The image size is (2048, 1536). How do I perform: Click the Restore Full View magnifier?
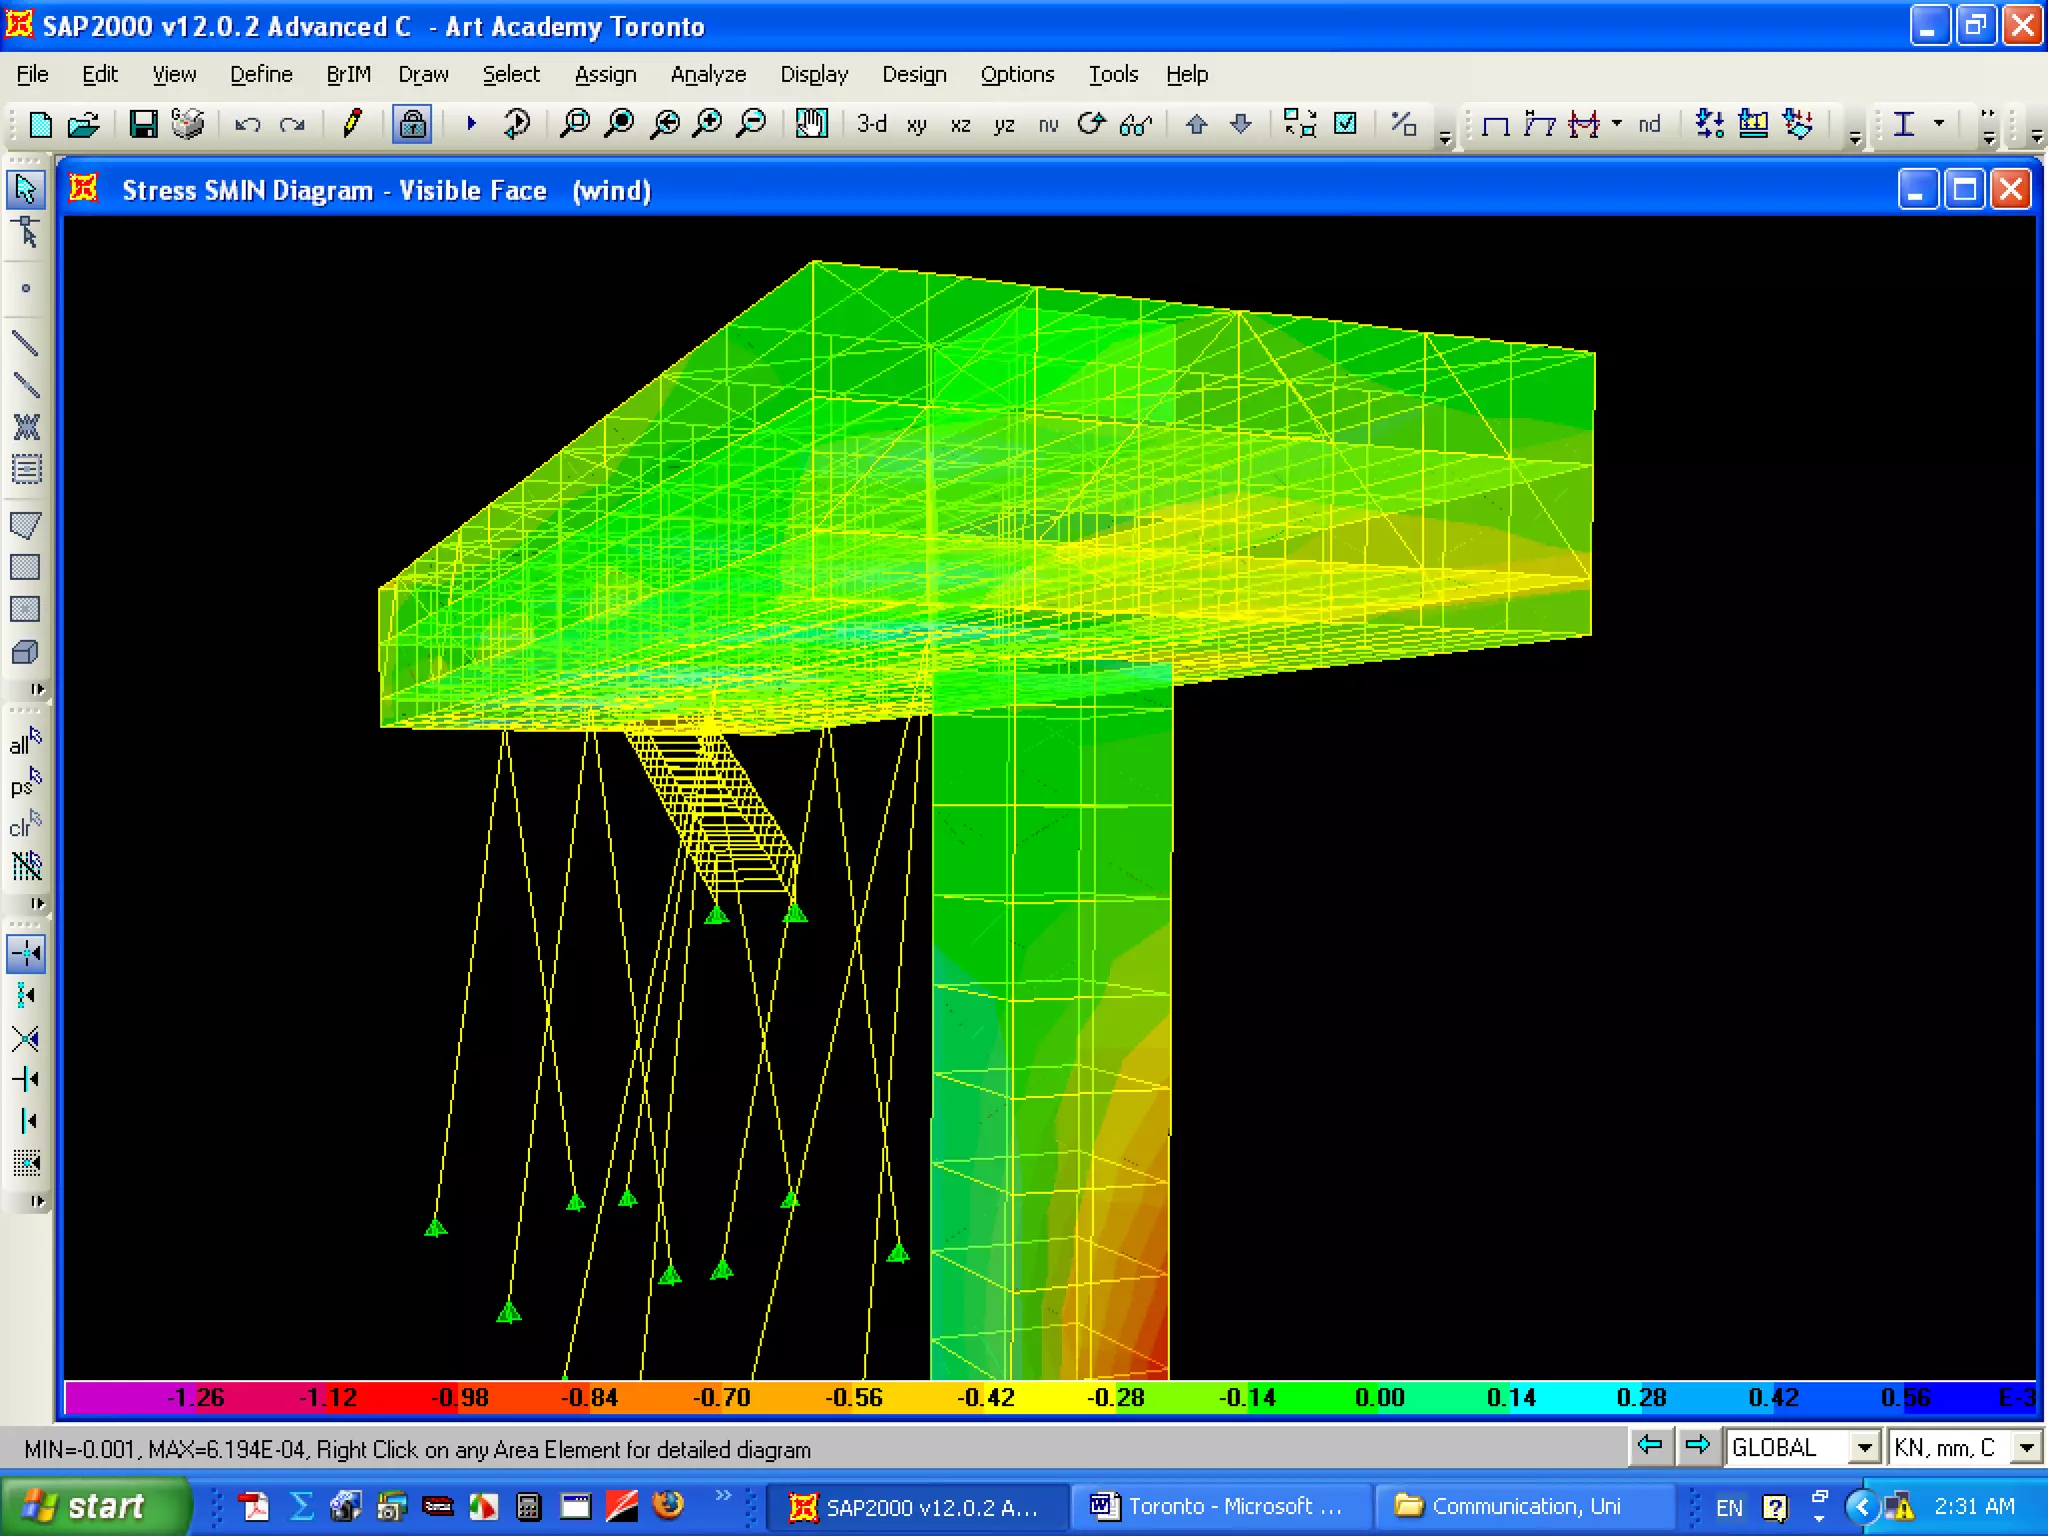620,124
